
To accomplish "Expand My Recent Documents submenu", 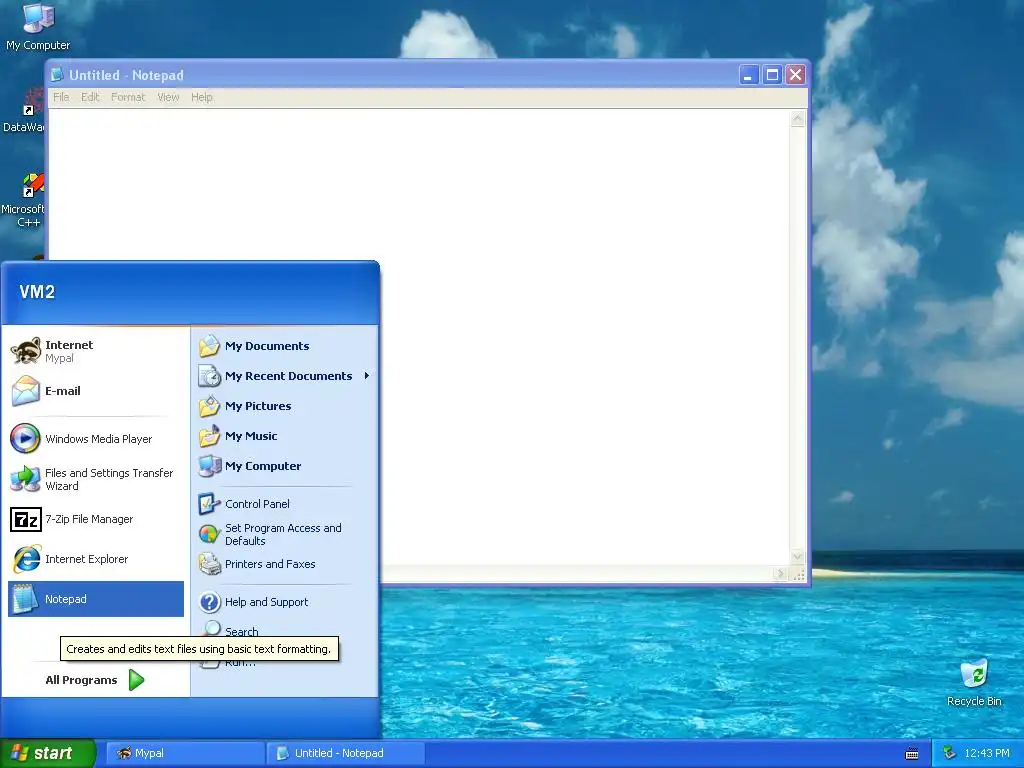I will tap(285, 376).
